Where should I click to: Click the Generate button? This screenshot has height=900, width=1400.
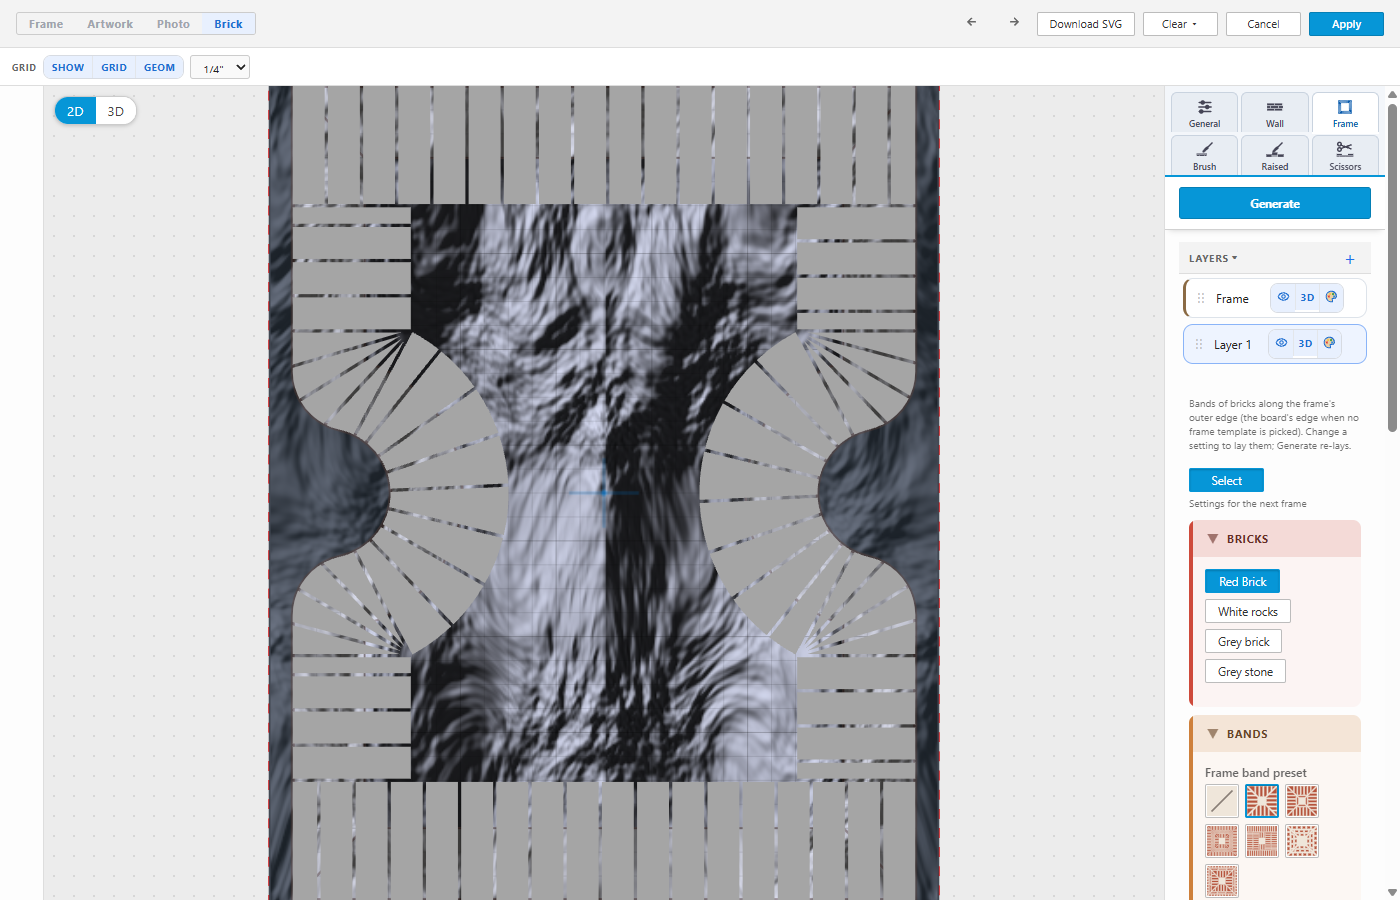1275,203
